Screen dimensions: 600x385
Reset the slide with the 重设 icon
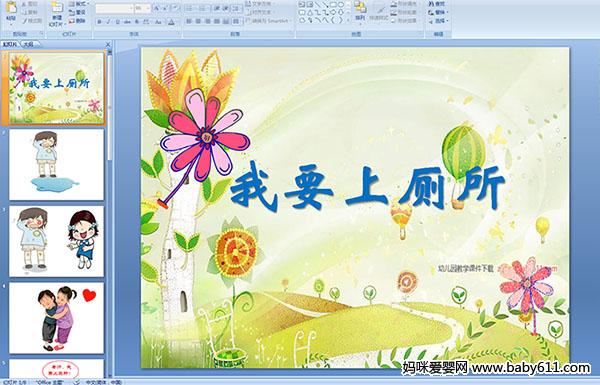(x=72, y=12)
